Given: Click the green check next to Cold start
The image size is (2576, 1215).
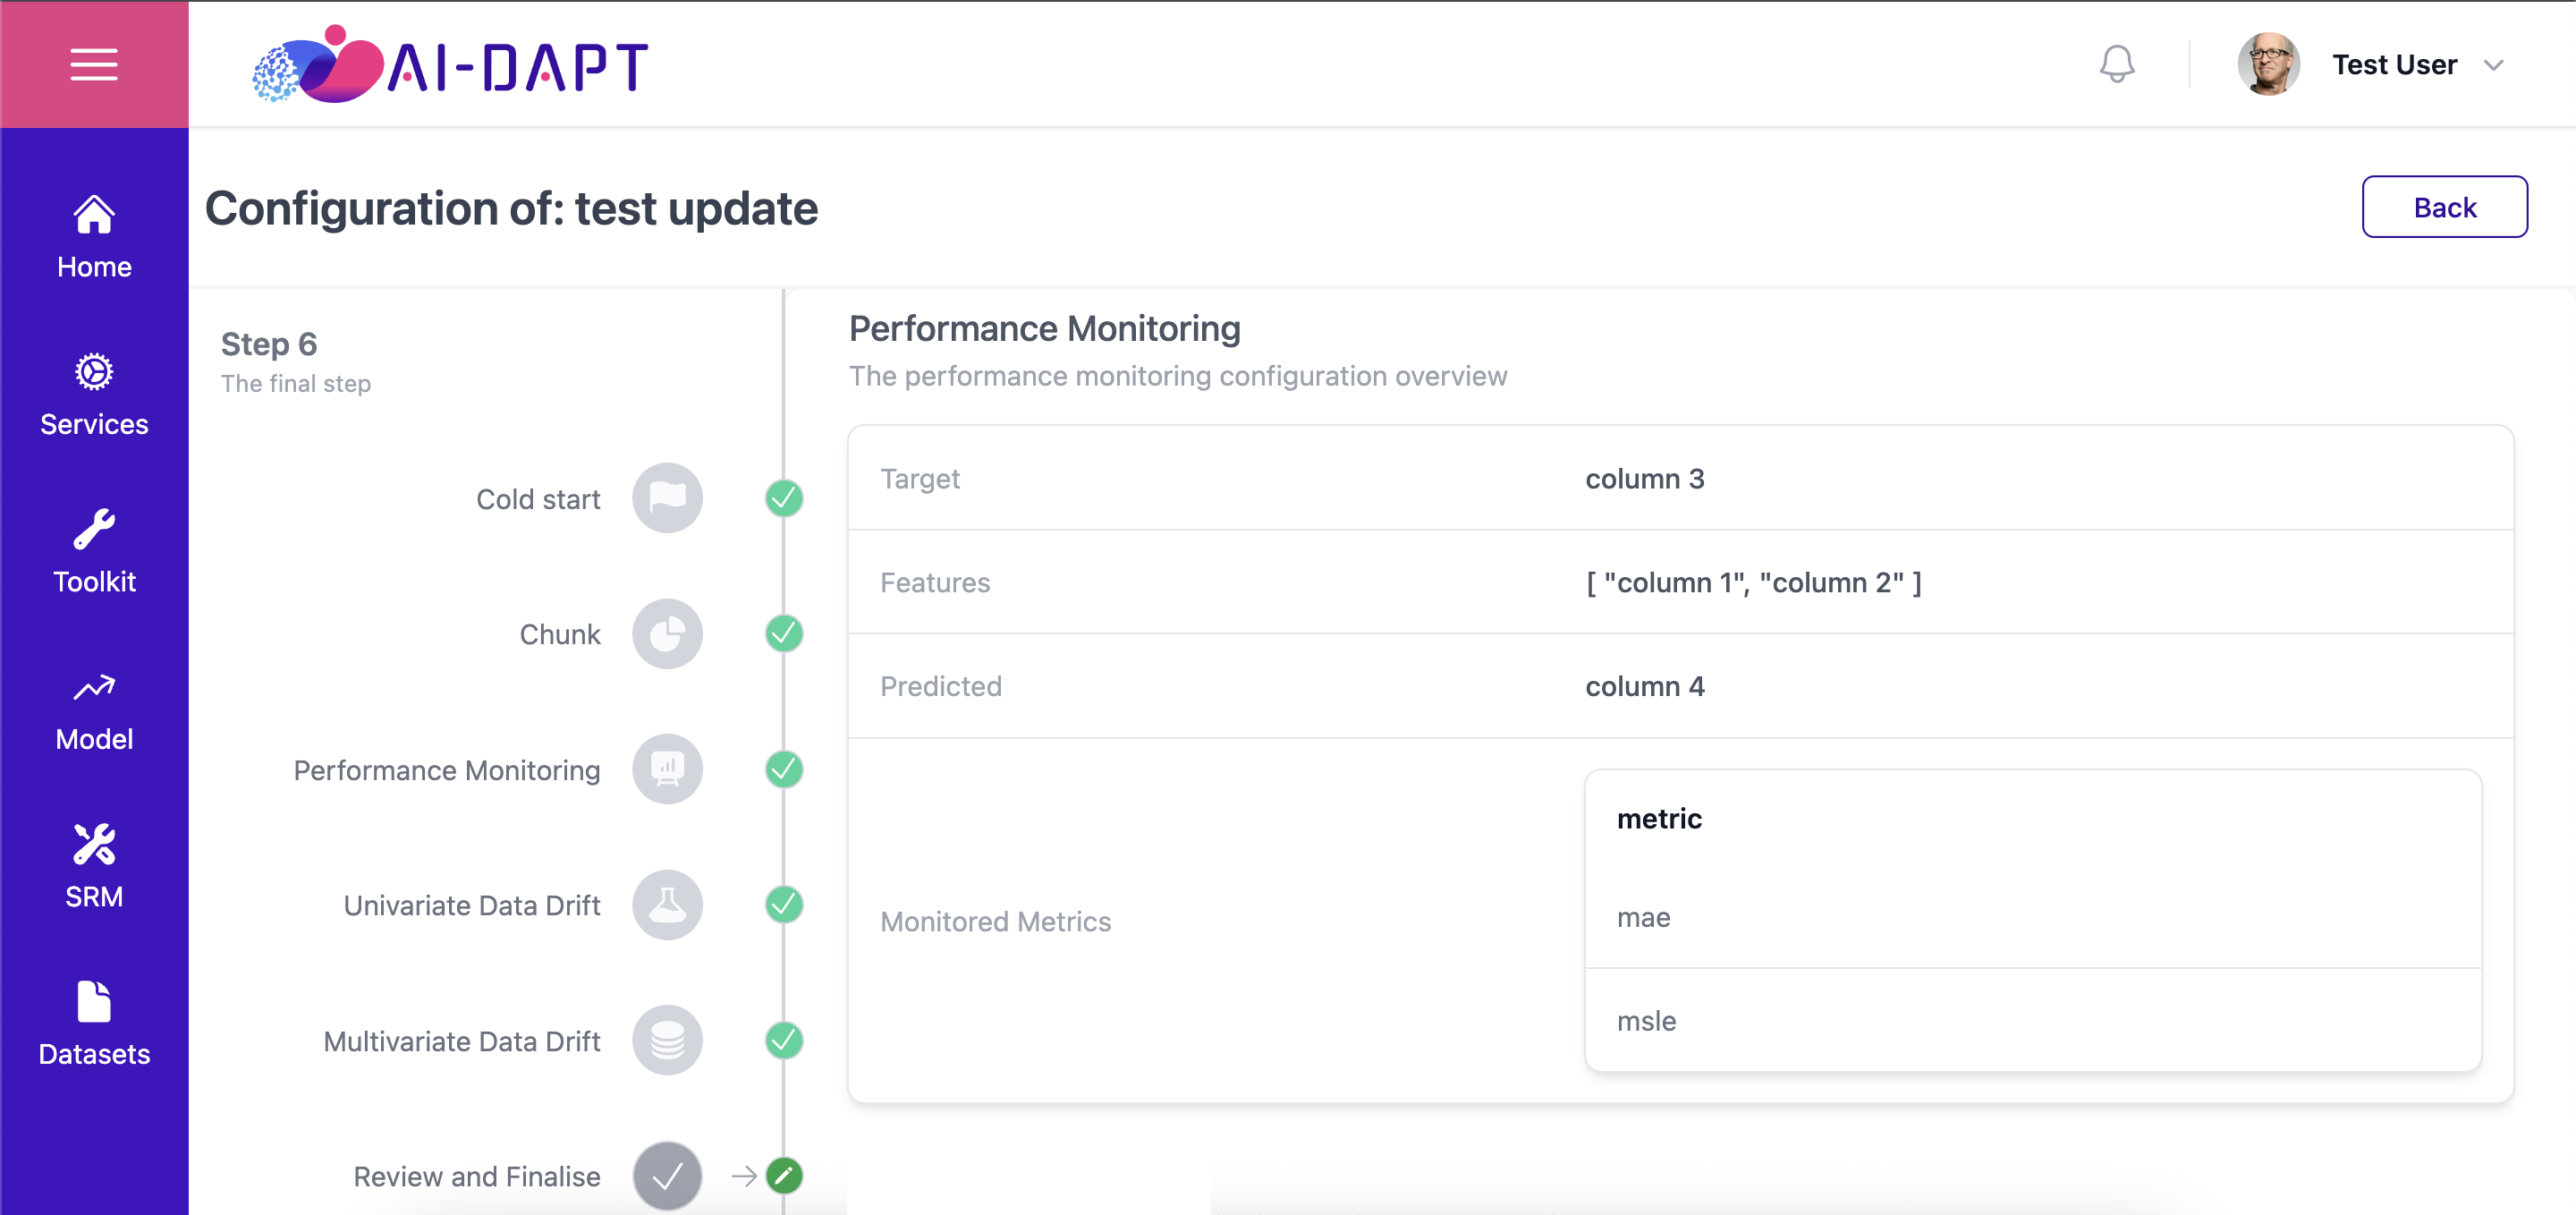Looking at the screenshot, I should pyautogui.click(x=784, y=498).
